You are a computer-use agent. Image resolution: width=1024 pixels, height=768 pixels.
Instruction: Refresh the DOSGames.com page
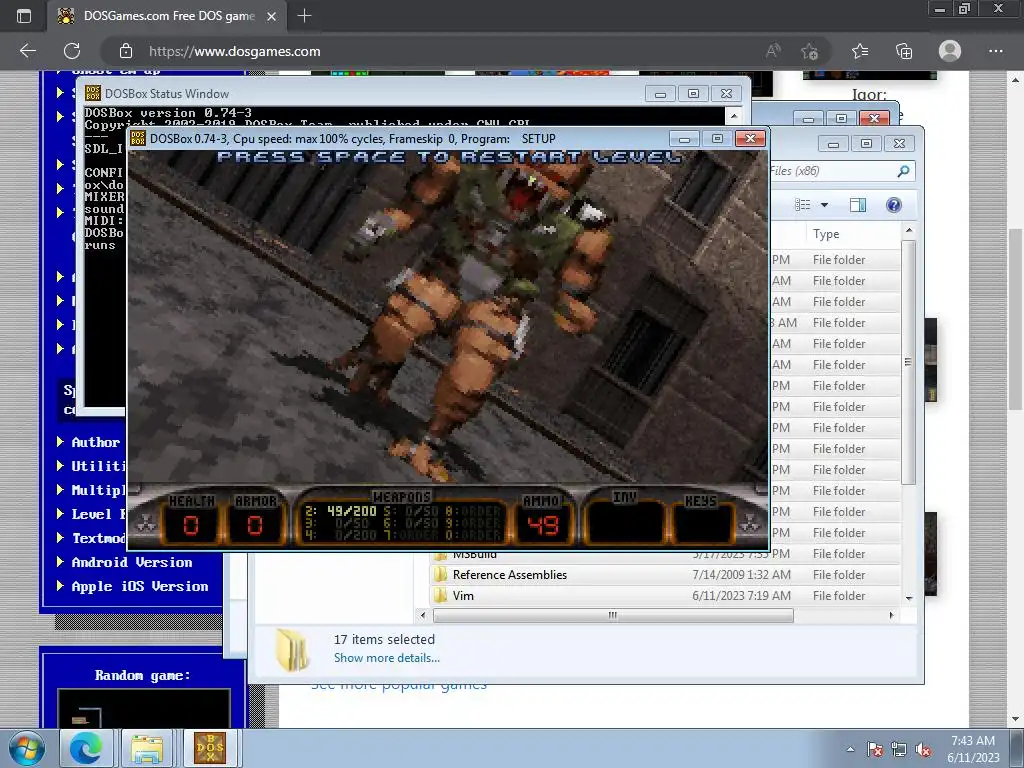tap(72, 51)
